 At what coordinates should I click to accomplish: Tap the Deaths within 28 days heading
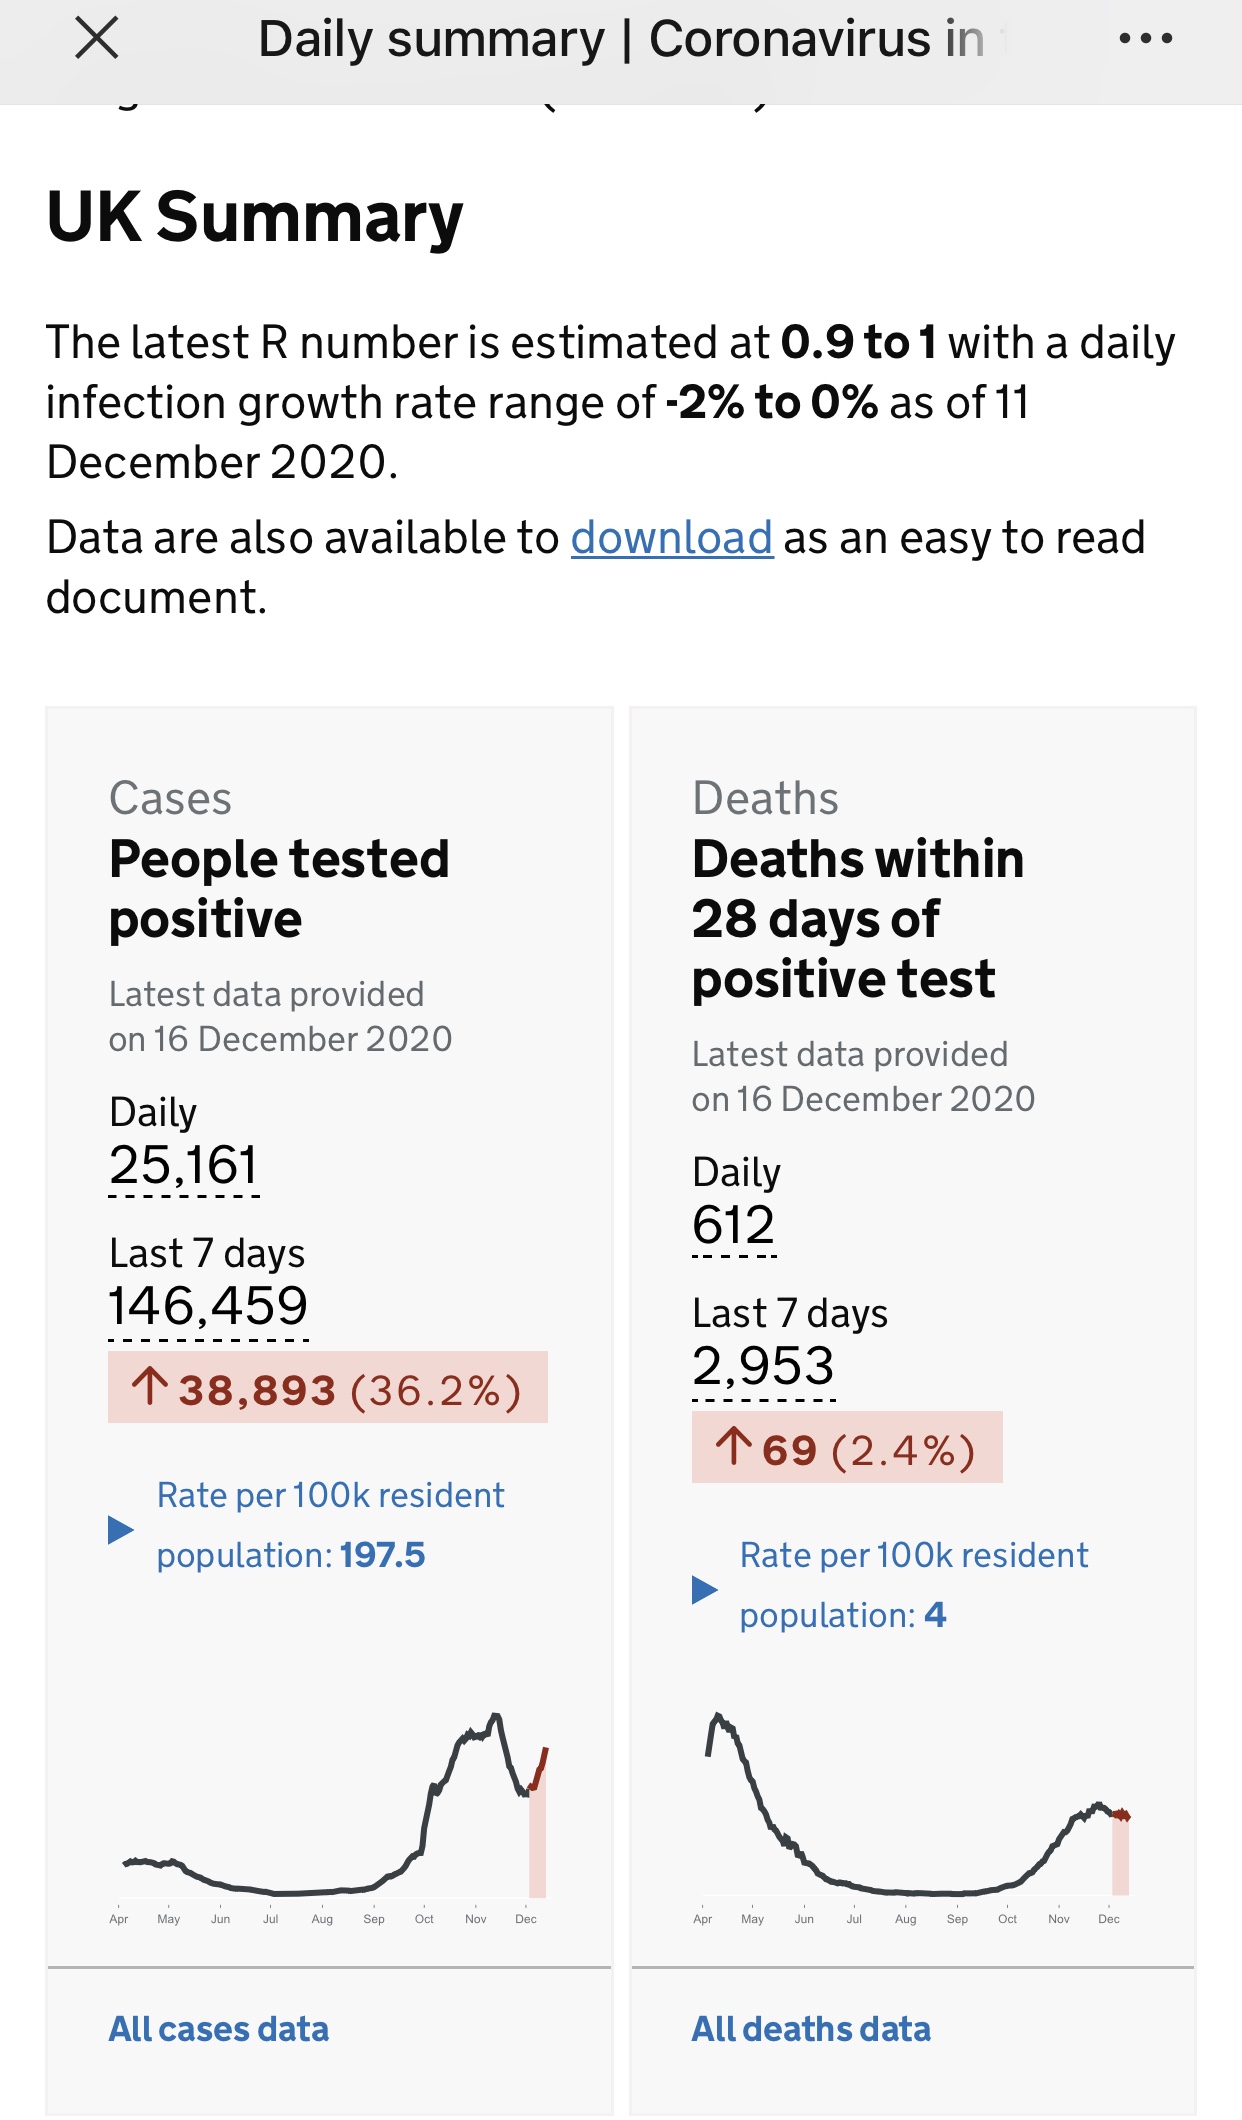857,918
